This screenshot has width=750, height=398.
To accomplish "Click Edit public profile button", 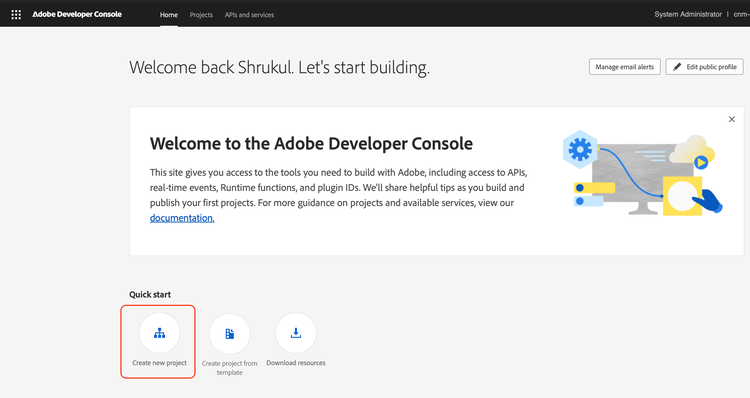I will coord(704,67).
